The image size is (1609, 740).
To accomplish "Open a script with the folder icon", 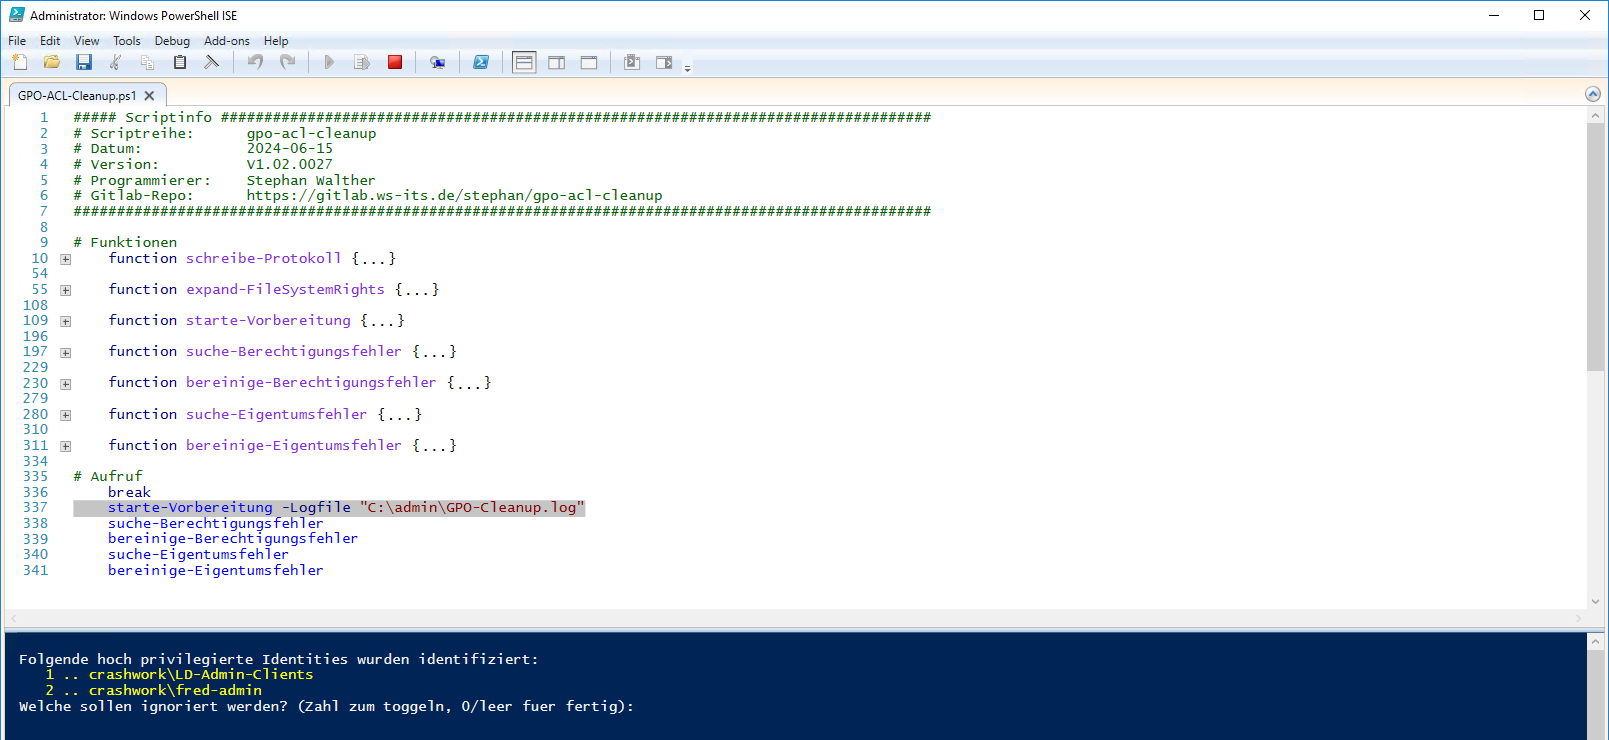I will click(x=52, y=62).
